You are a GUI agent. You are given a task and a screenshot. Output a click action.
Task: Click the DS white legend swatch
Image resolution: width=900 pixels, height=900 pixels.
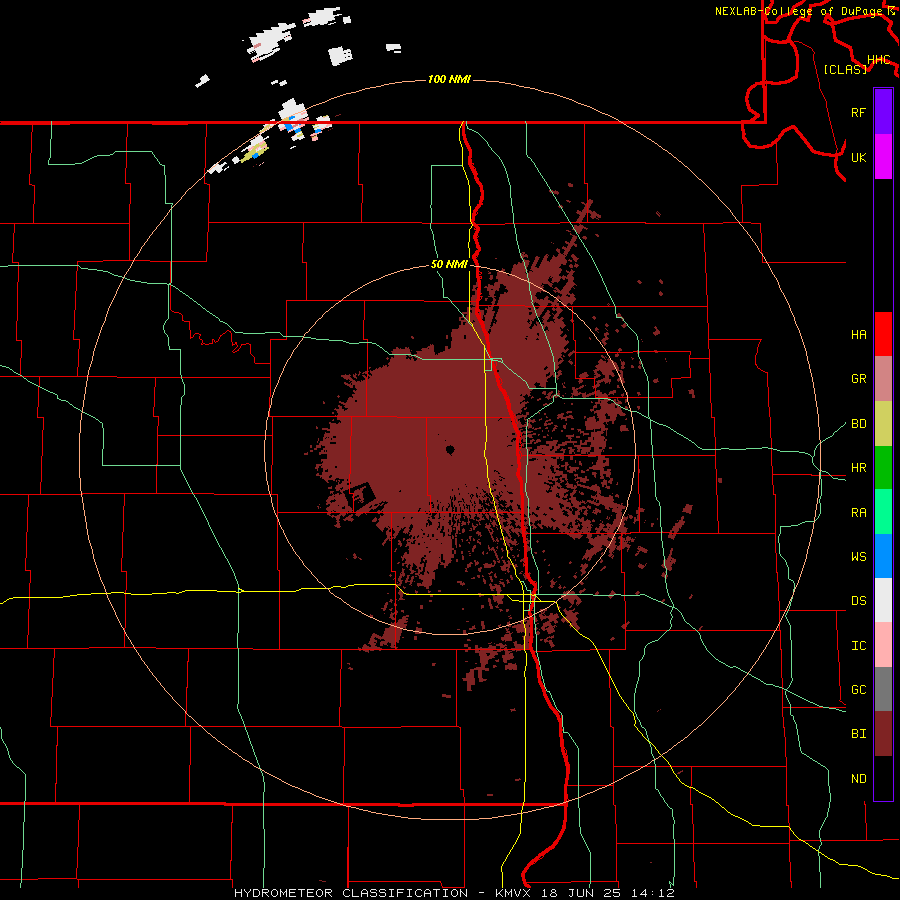883,600
